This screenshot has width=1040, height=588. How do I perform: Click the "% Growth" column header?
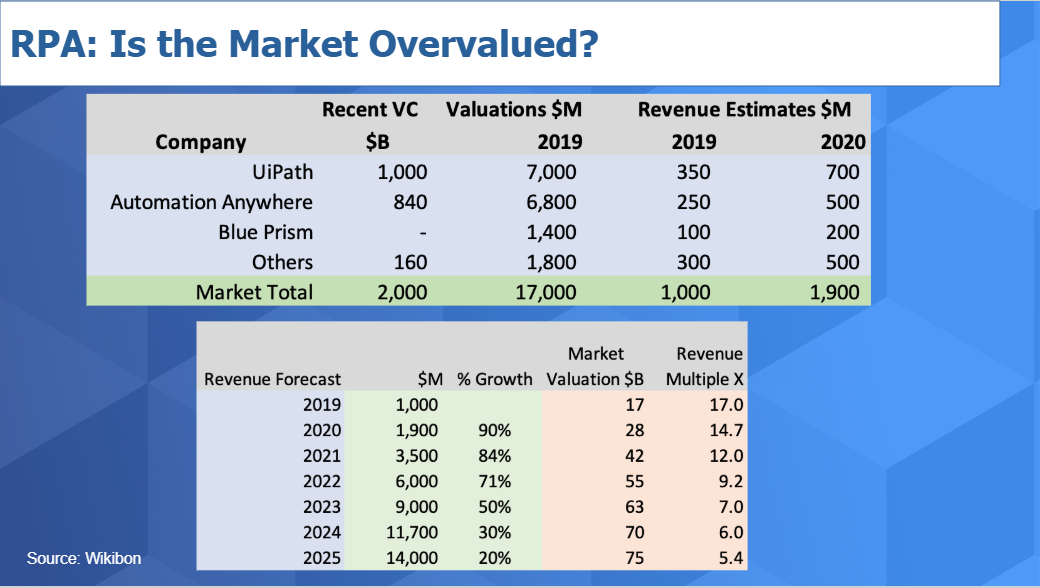pyautogui.click(x=494, y=379)
